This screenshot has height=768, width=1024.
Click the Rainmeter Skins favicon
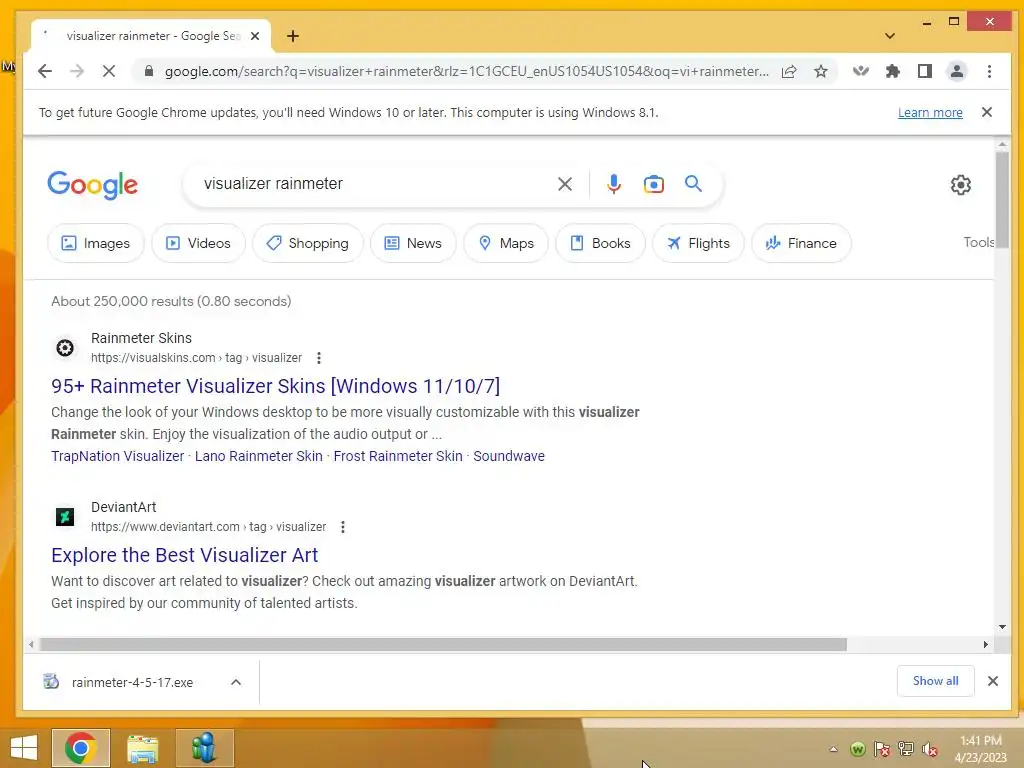click(65, 348)
